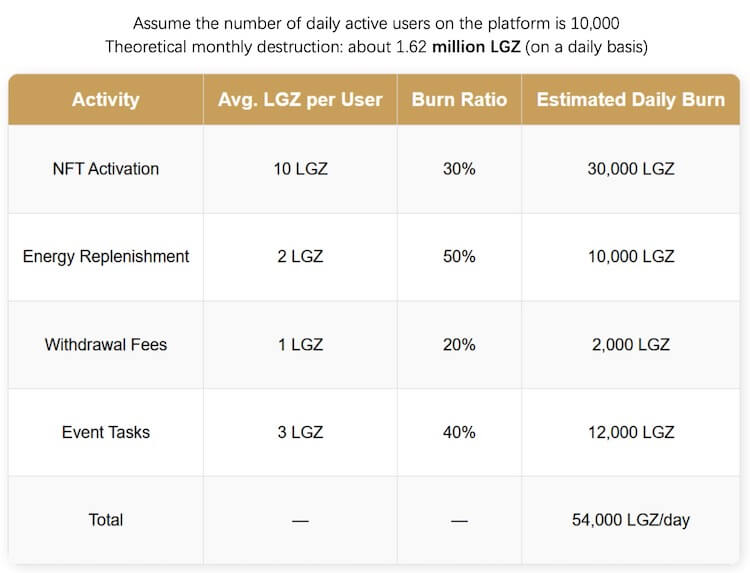Select the Estimated Daily Burn header
Viewport: 750px width, 573px height.
tap(630, 100)
